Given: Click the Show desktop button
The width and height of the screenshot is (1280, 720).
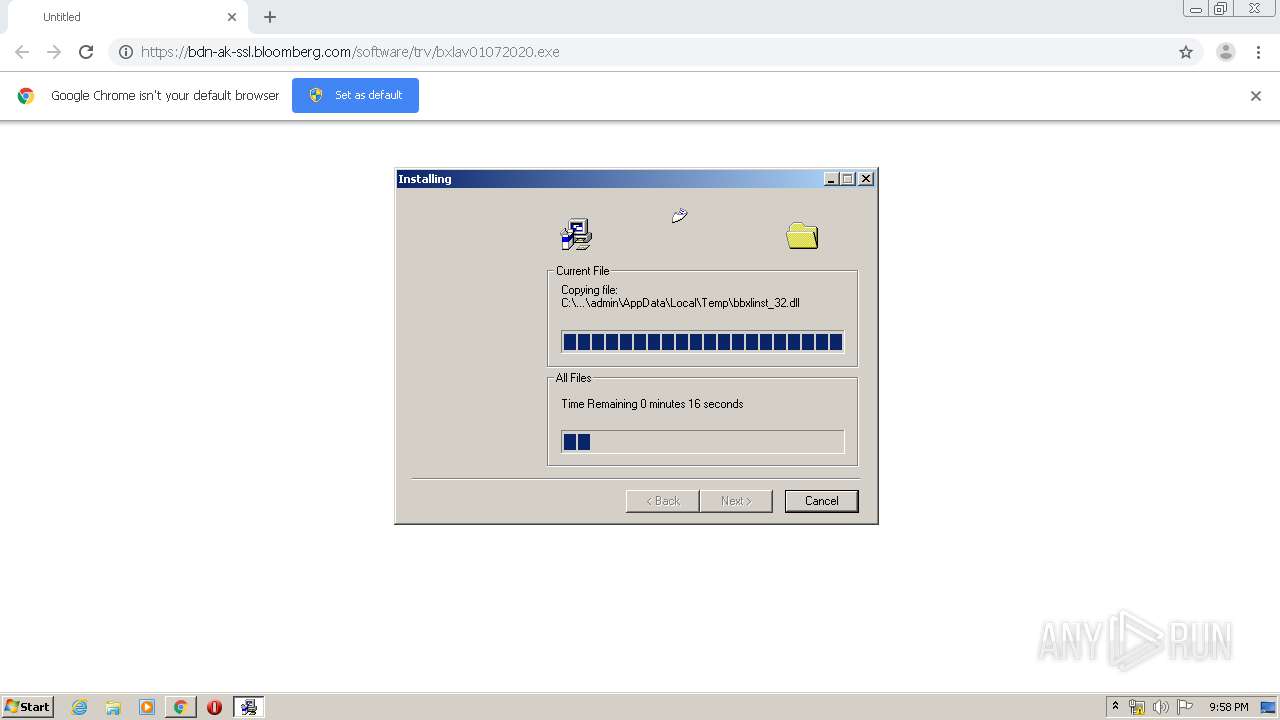Looking at the screenshot, I should click(1269, 707).
